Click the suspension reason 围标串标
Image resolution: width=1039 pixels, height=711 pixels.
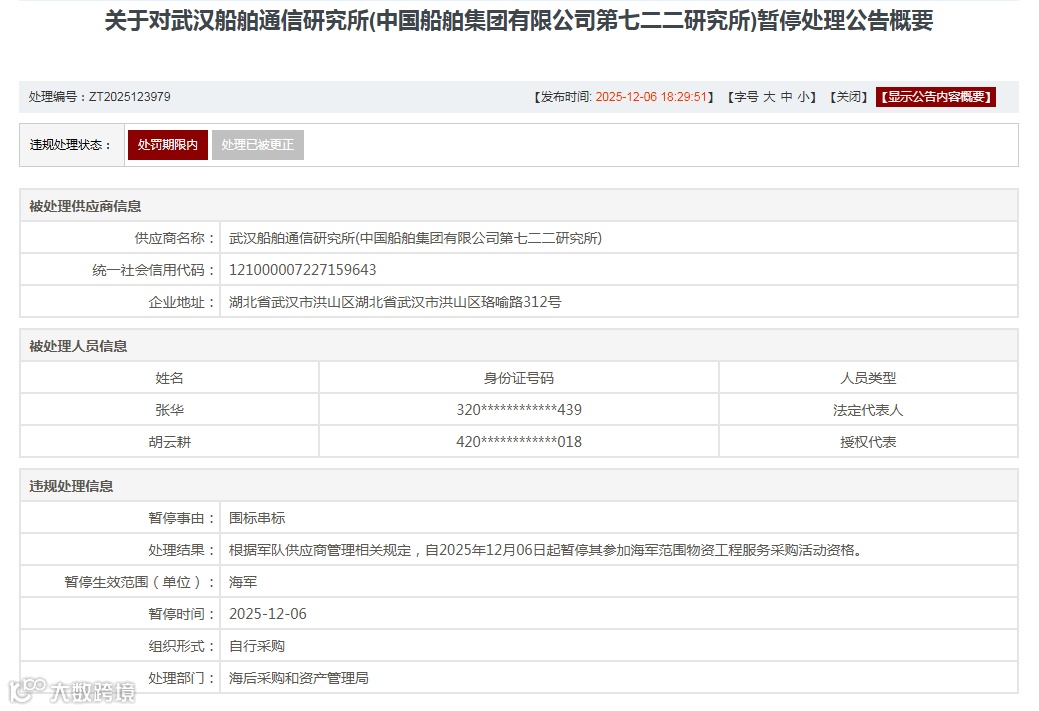(x=257, y=518)
